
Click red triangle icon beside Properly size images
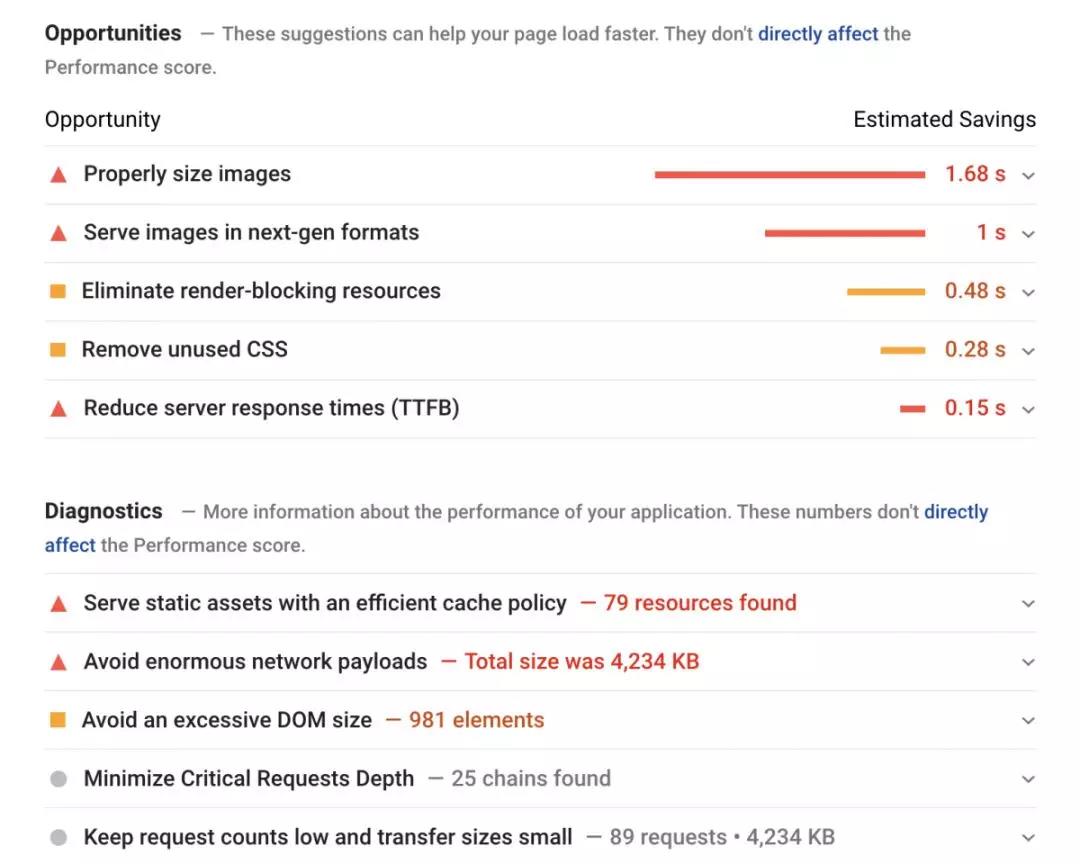click(x=58, y=175)
